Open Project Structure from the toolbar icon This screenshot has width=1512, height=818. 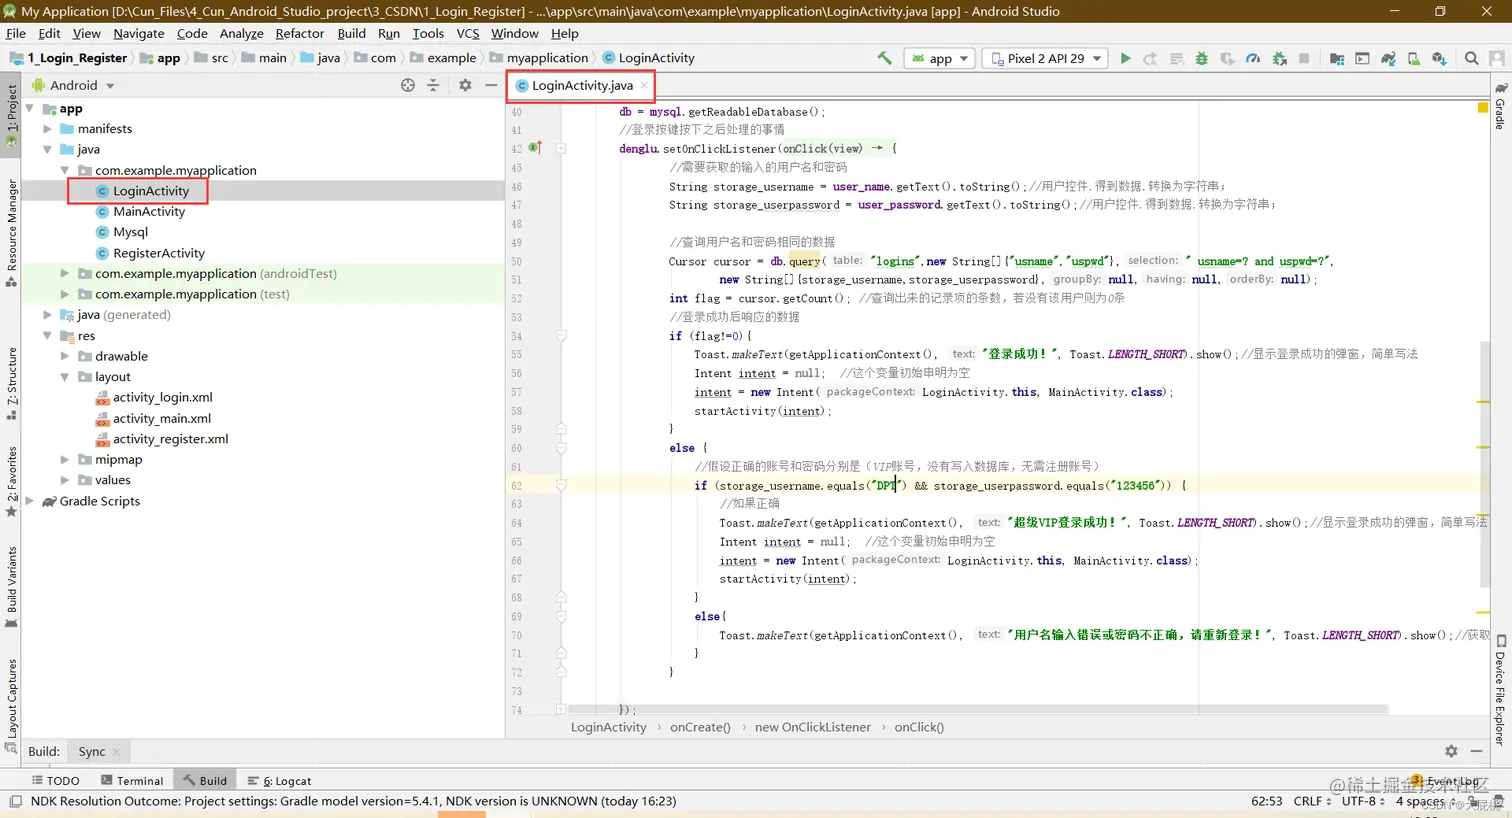pos(1337,58)
